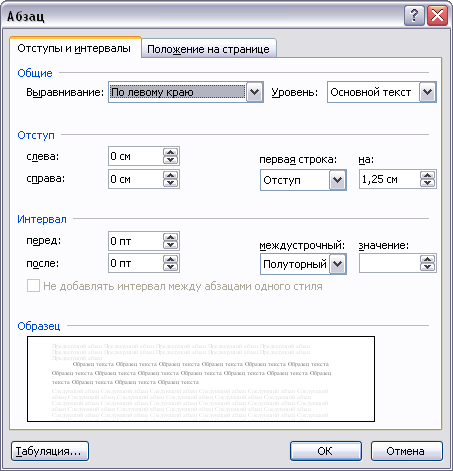
Task: Click the слева indent input field
Action: (x=136, y=156)
